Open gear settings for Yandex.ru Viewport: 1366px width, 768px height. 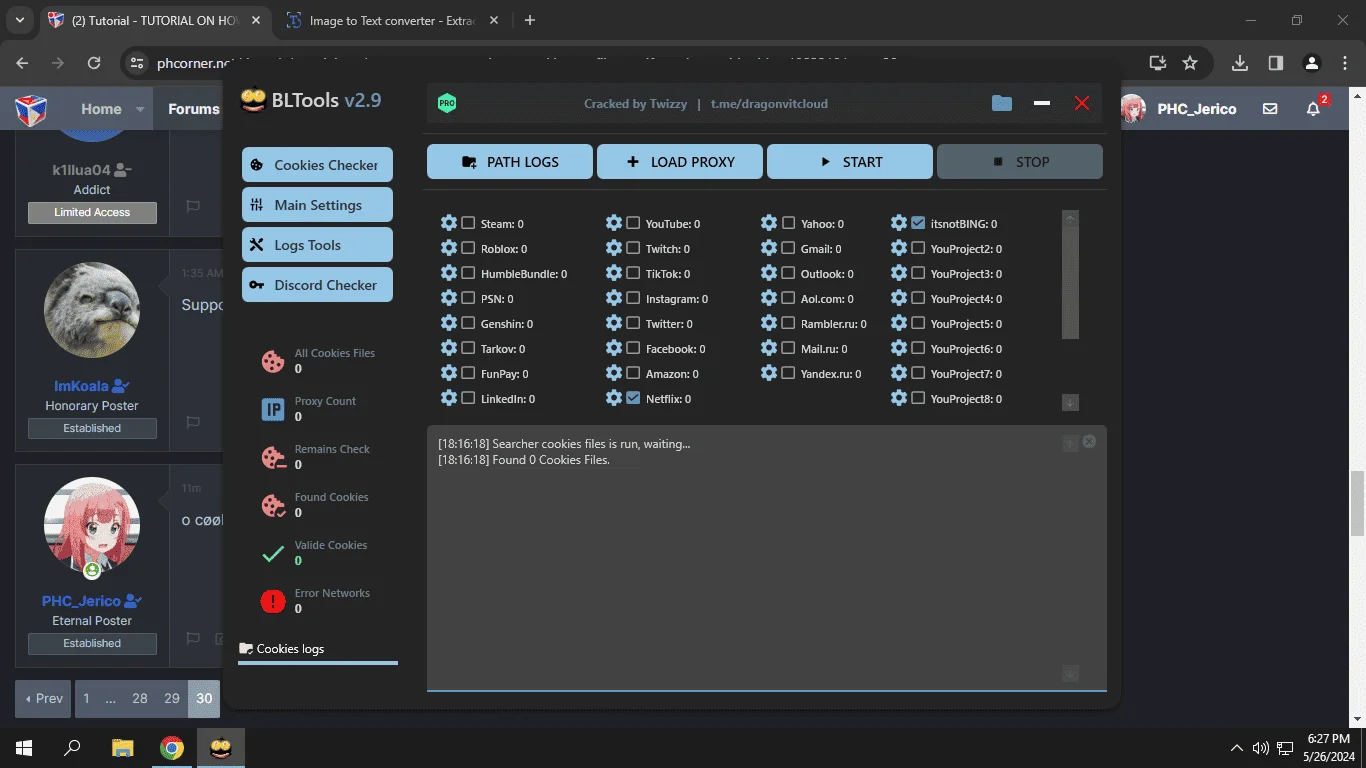coord(769,373)
